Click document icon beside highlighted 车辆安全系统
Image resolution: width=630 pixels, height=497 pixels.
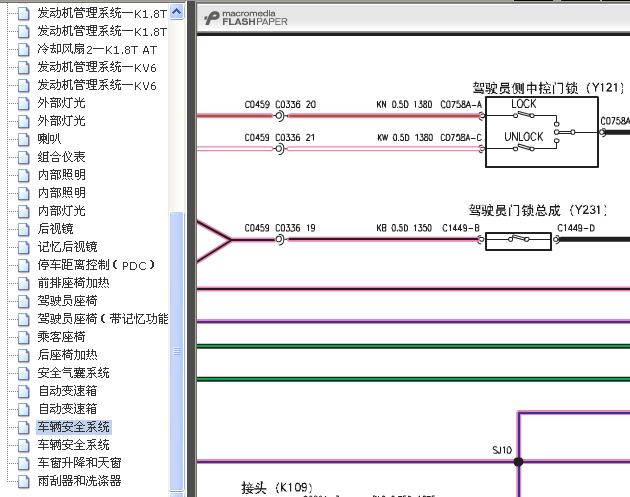(x=24, y=427)
